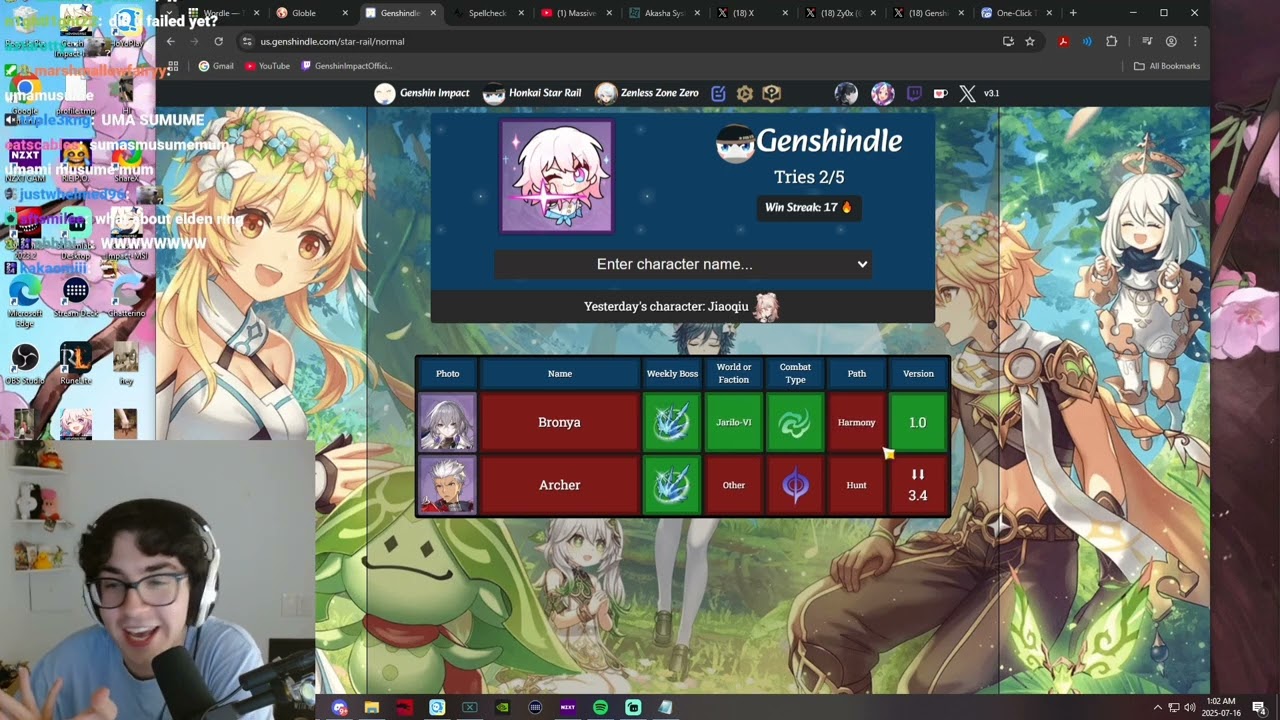This screenshot has width=1280, height=720.
Task: Click the blue notepad icon in site header
Action: 718,93
